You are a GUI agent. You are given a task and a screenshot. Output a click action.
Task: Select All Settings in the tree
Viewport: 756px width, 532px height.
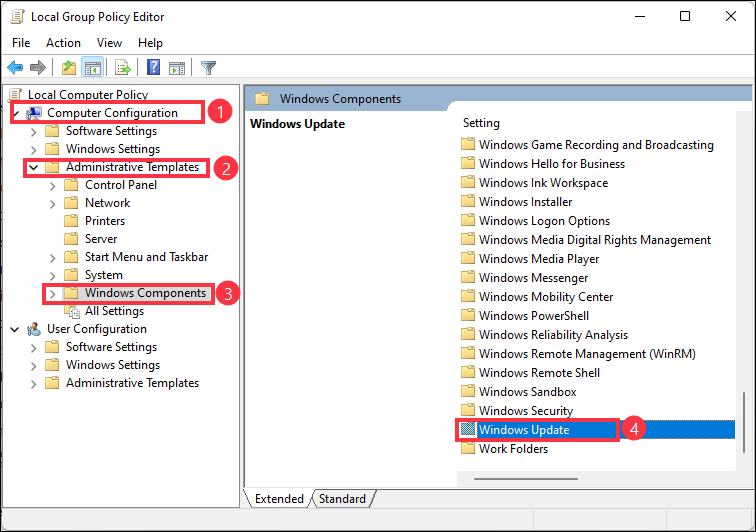click(x=114, y=311)
